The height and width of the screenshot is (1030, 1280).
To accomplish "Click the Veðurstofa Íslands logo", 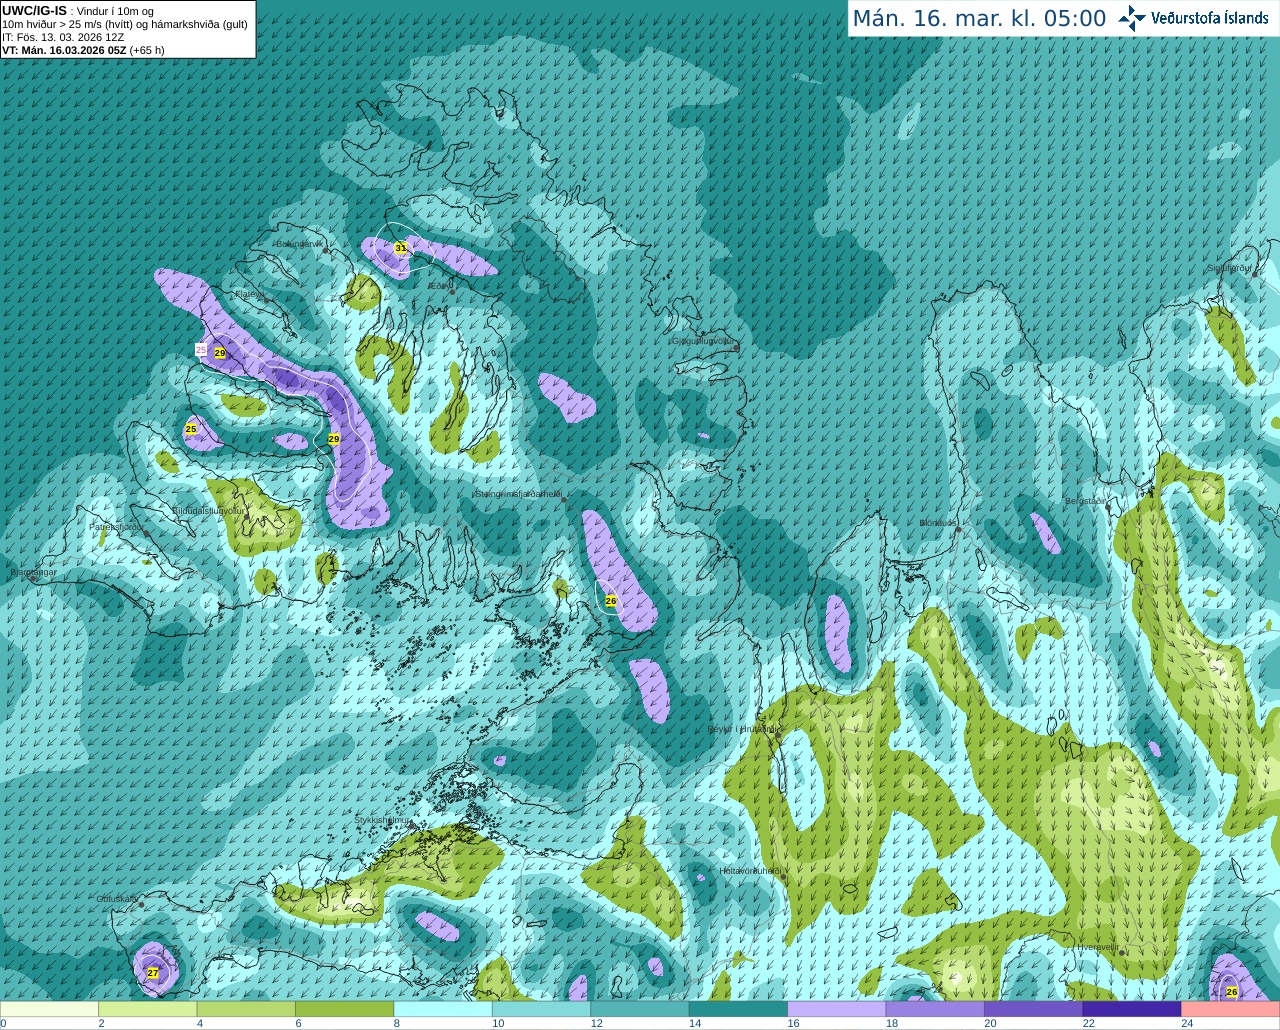I will click(1194, 18).
